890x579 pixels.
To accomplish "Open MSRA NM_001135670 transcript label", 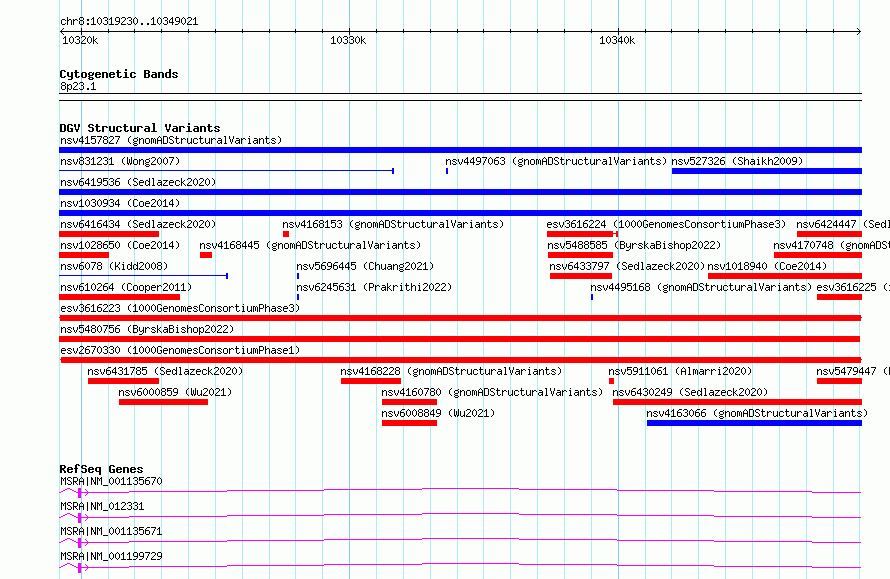I will [111, 481].
